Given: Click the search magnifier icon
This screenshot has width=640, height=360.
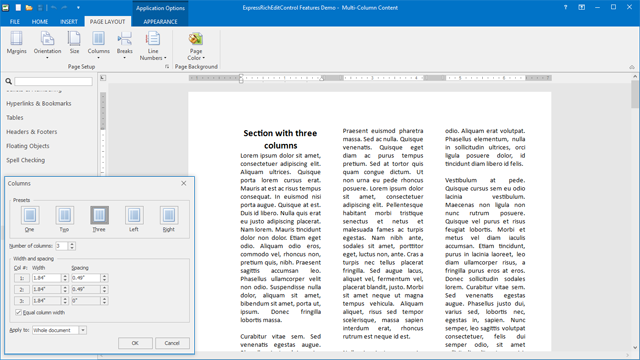Looking at the screenshot, I should click(9, 81).
